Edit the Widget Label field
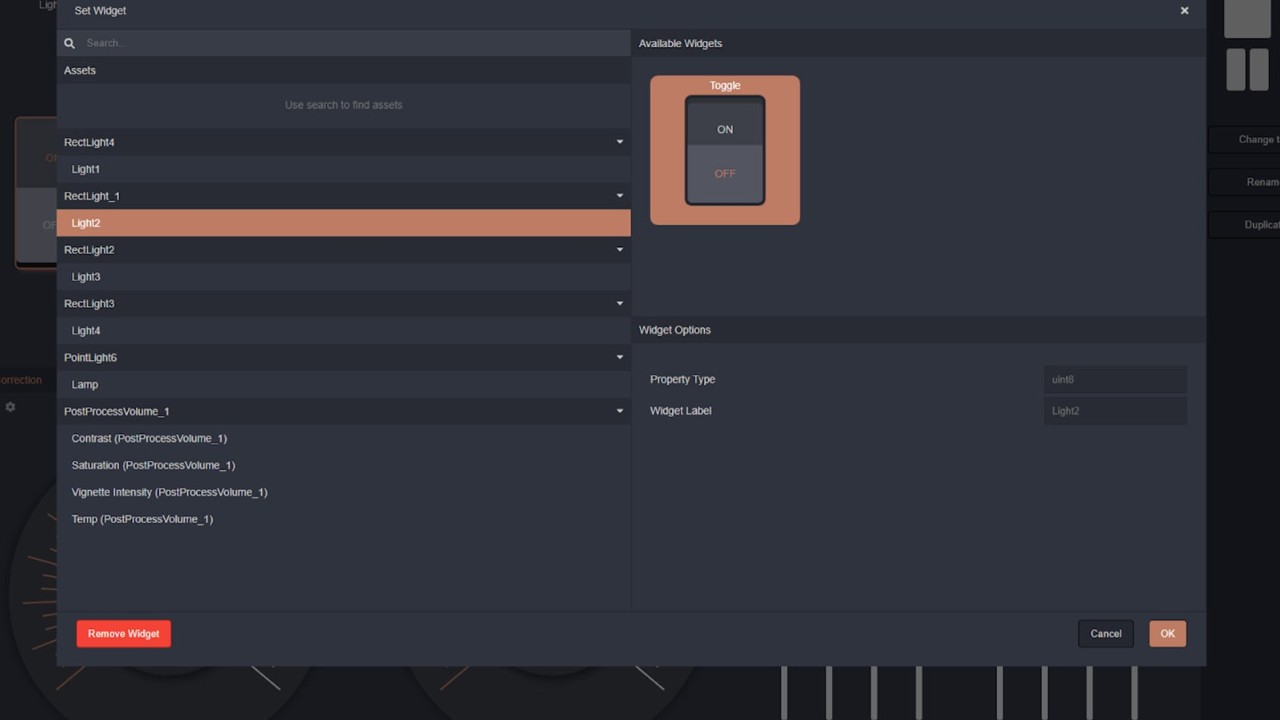This screenshot has width=1280, height=720. tap(1115, 411)
